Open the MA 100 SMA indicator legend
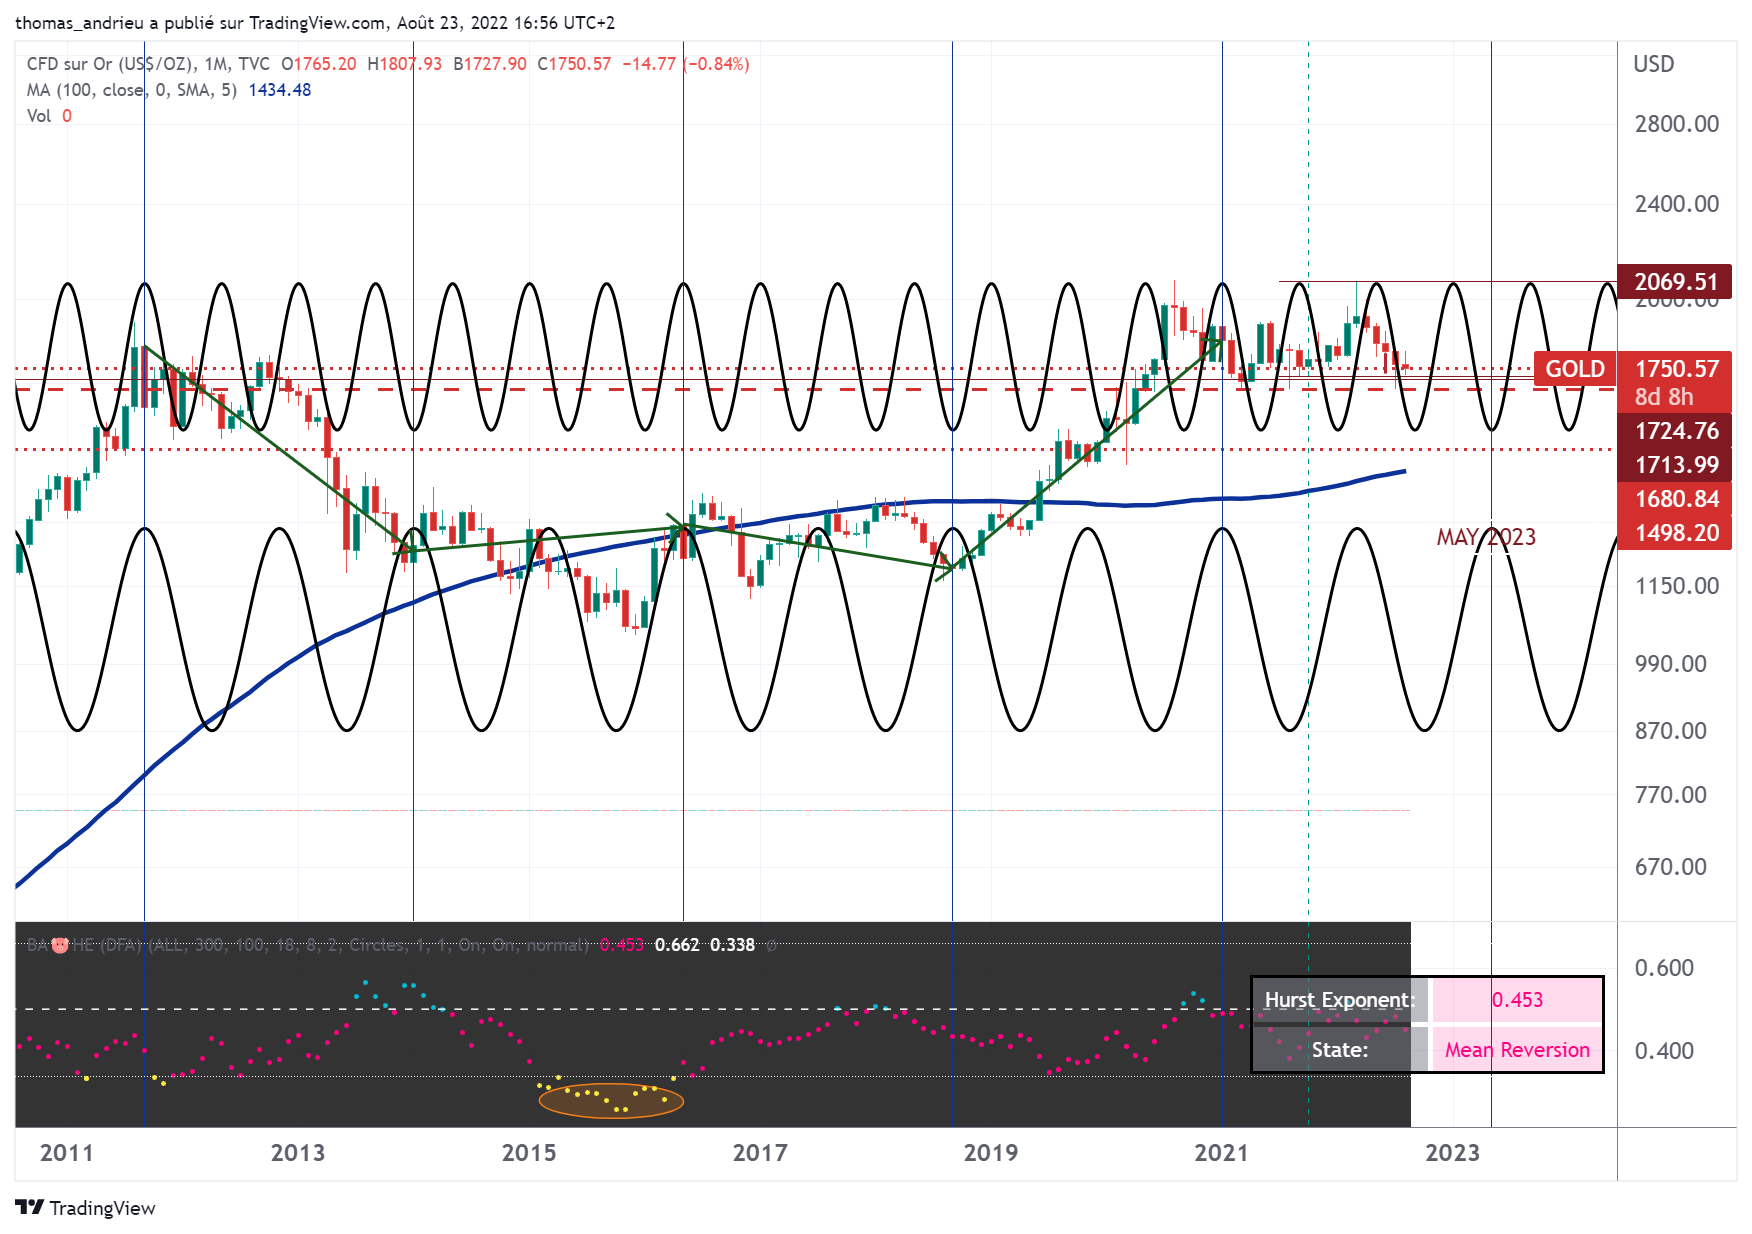Viewport: 1752px width, 1234px height. pyautogui.click(x=130, y=90)
